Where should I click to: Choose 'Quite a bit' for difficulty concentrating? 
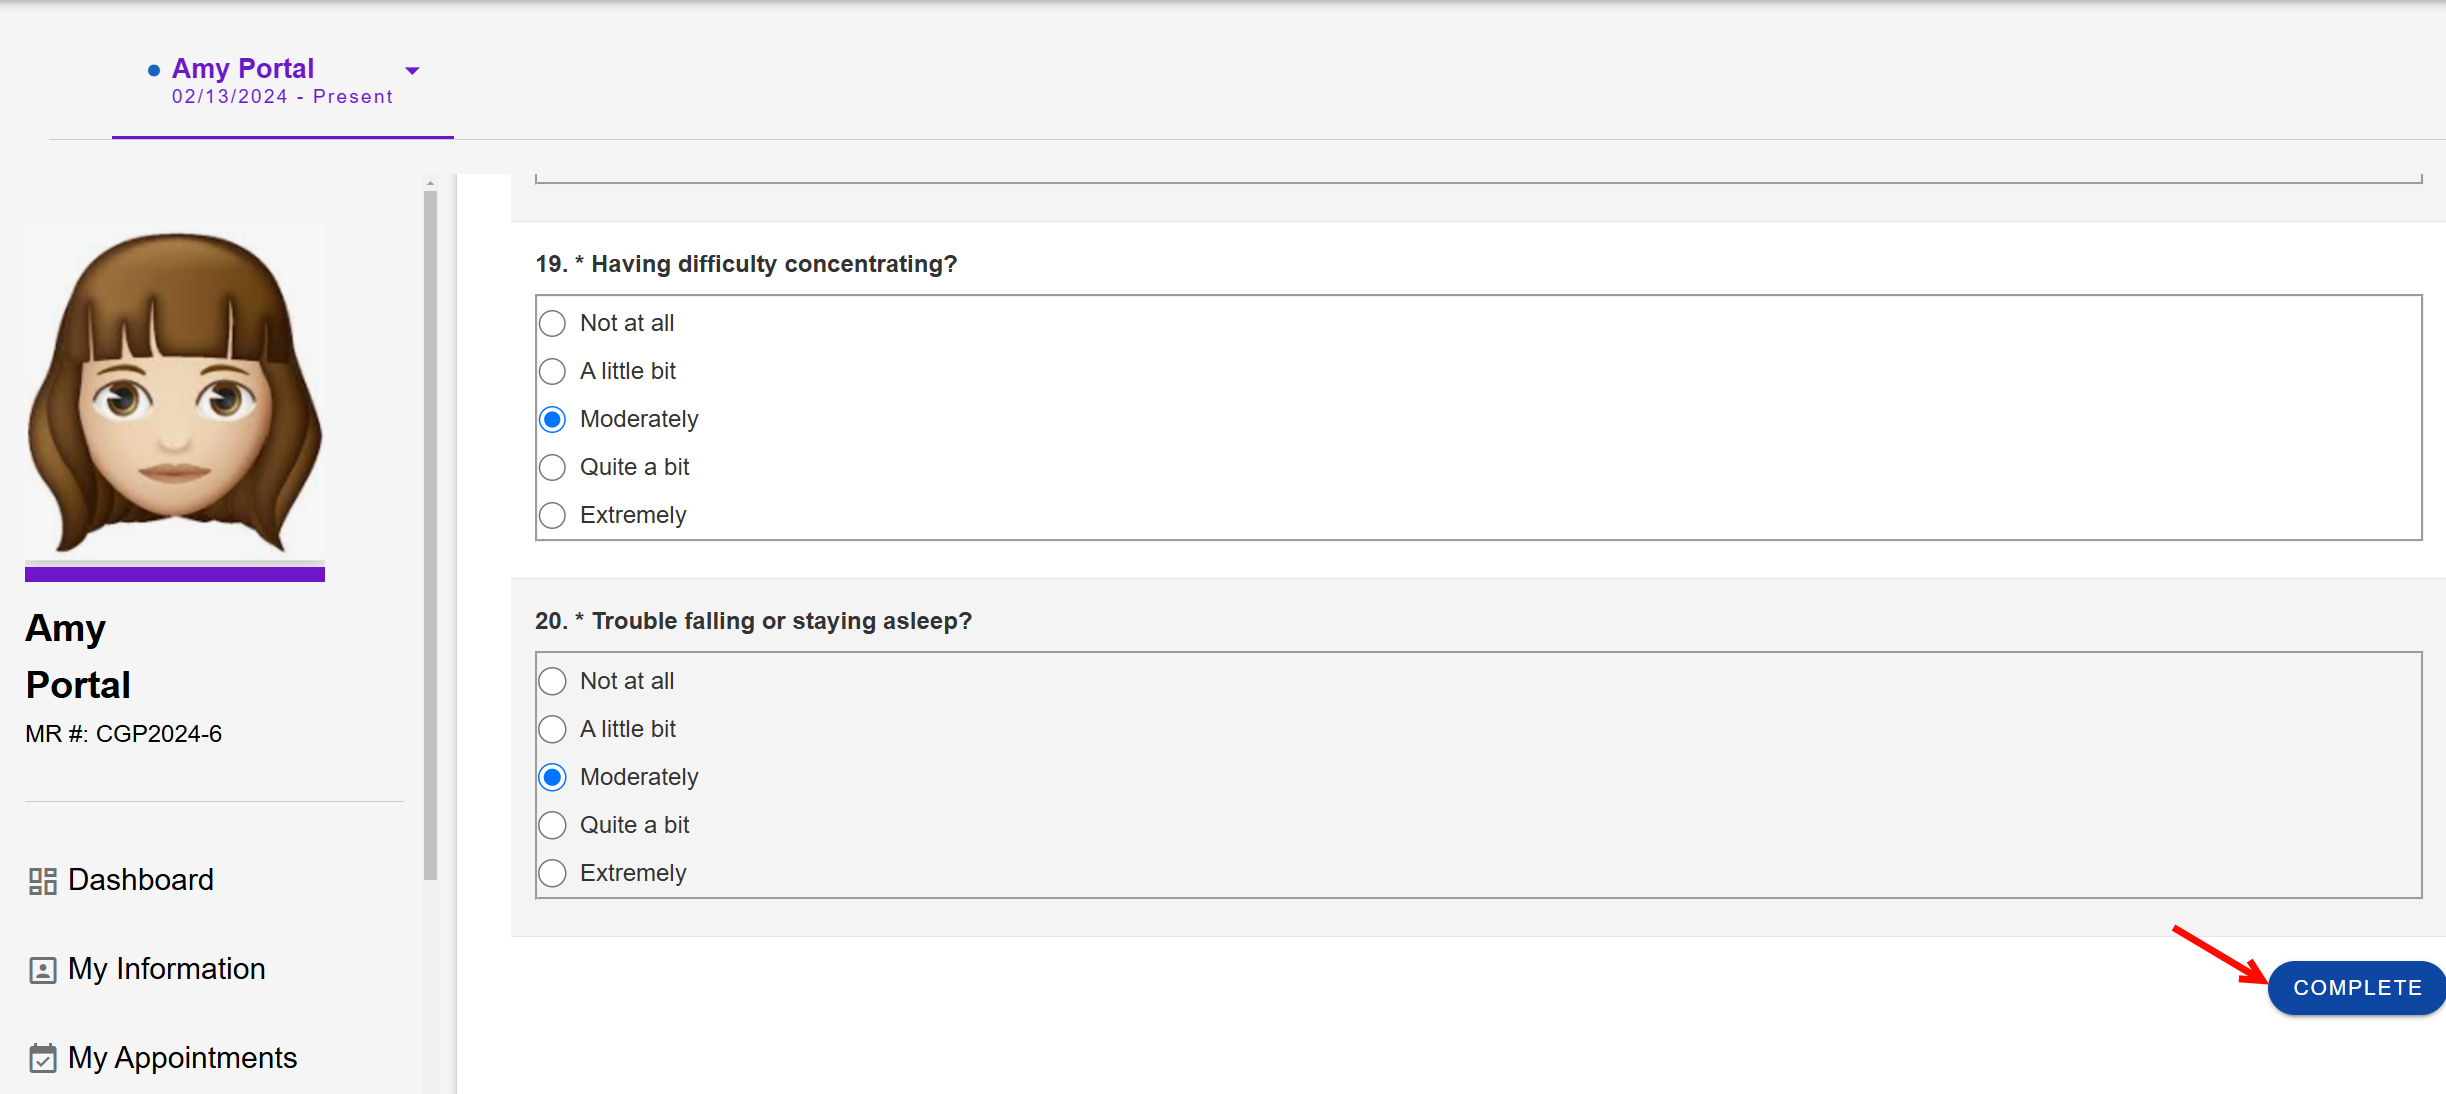pyautogui.click(x=553, y=468)
